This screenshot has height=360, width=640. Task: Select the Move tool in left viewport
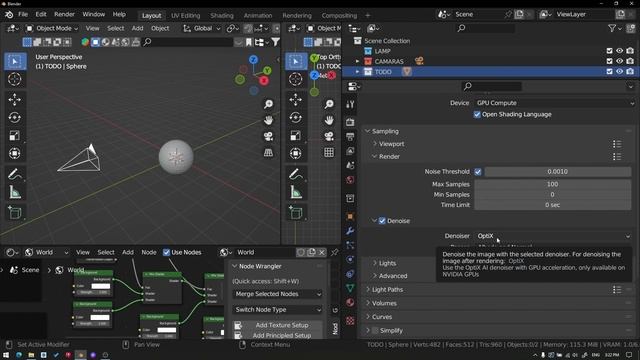pyautogui.click(x=15, y=100)
